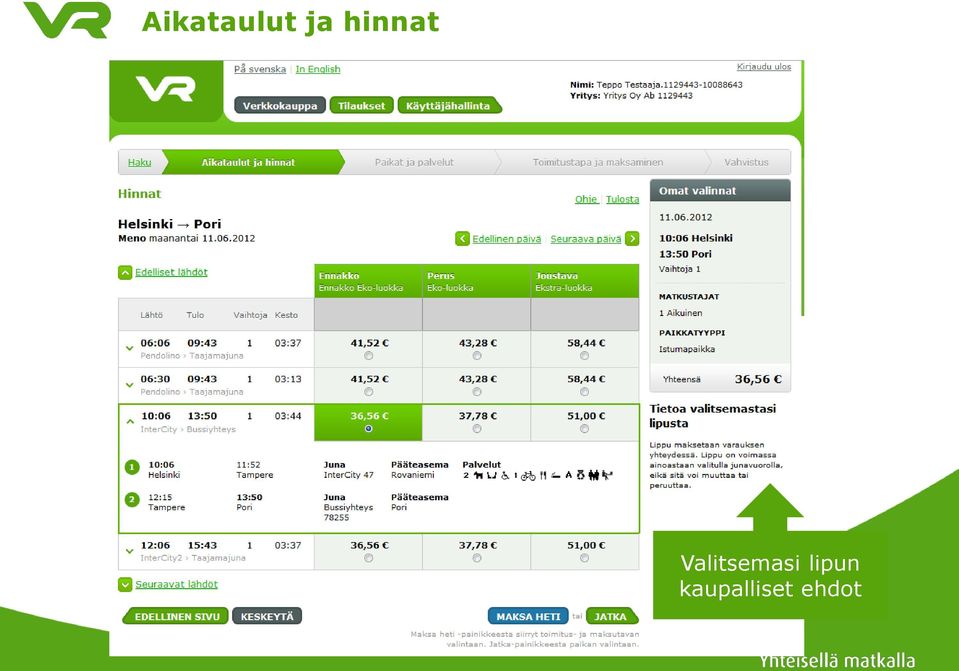This screenshot has width=959, height=671.
Task: Expand details of the 06:06 Pendolino departure
Action: click(x=130, y=348)
